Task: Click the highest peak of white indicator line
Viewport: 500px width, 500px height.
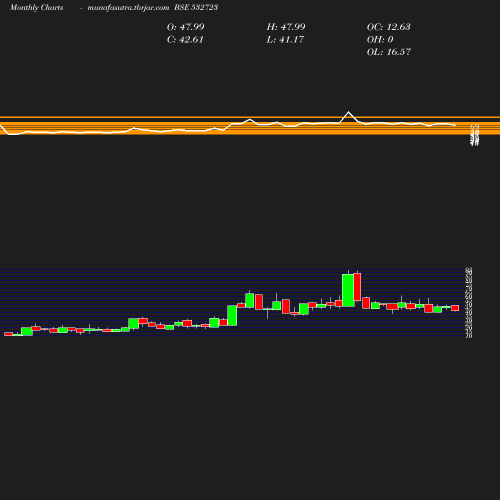Action: [x=349, y=112]
